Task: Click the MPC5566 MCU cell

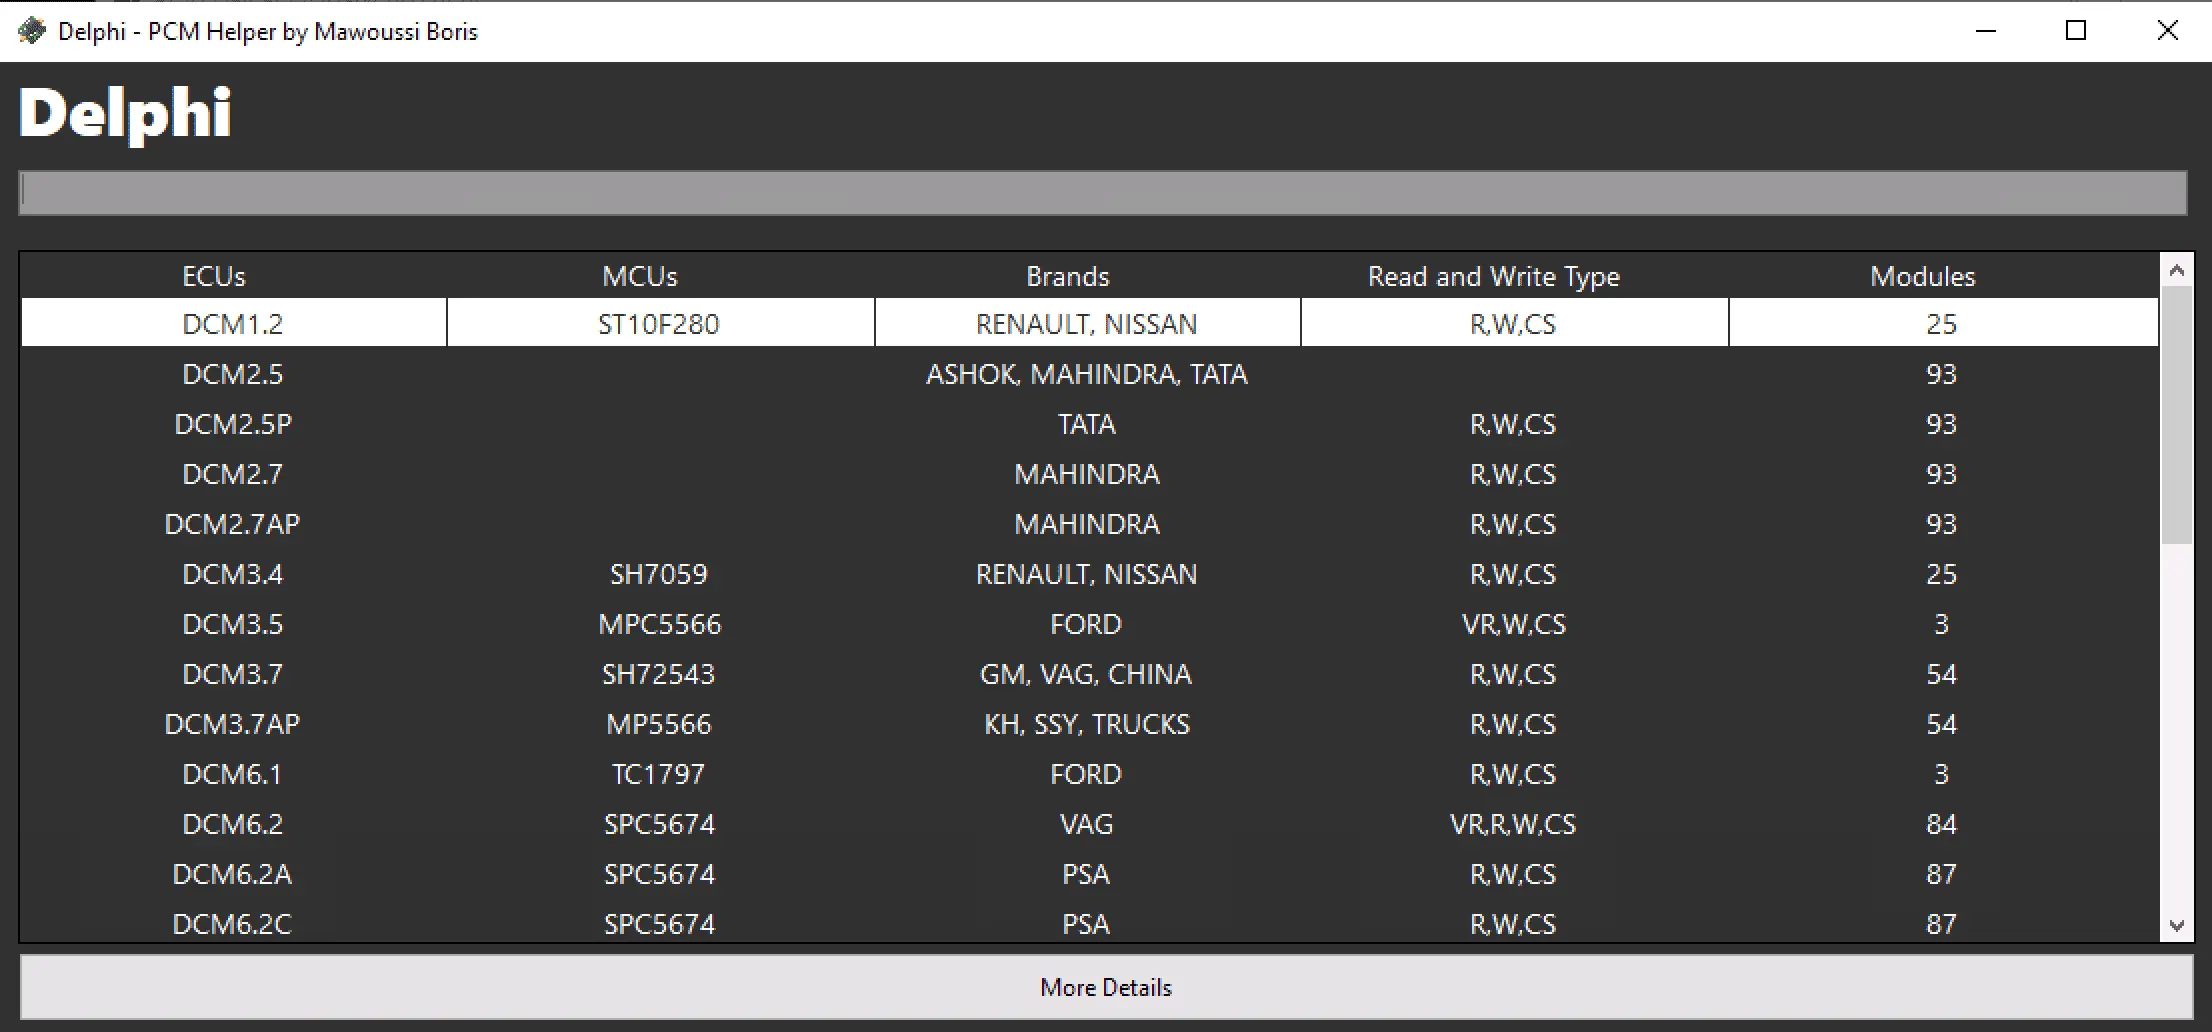Action: click(x=659, y=624)
